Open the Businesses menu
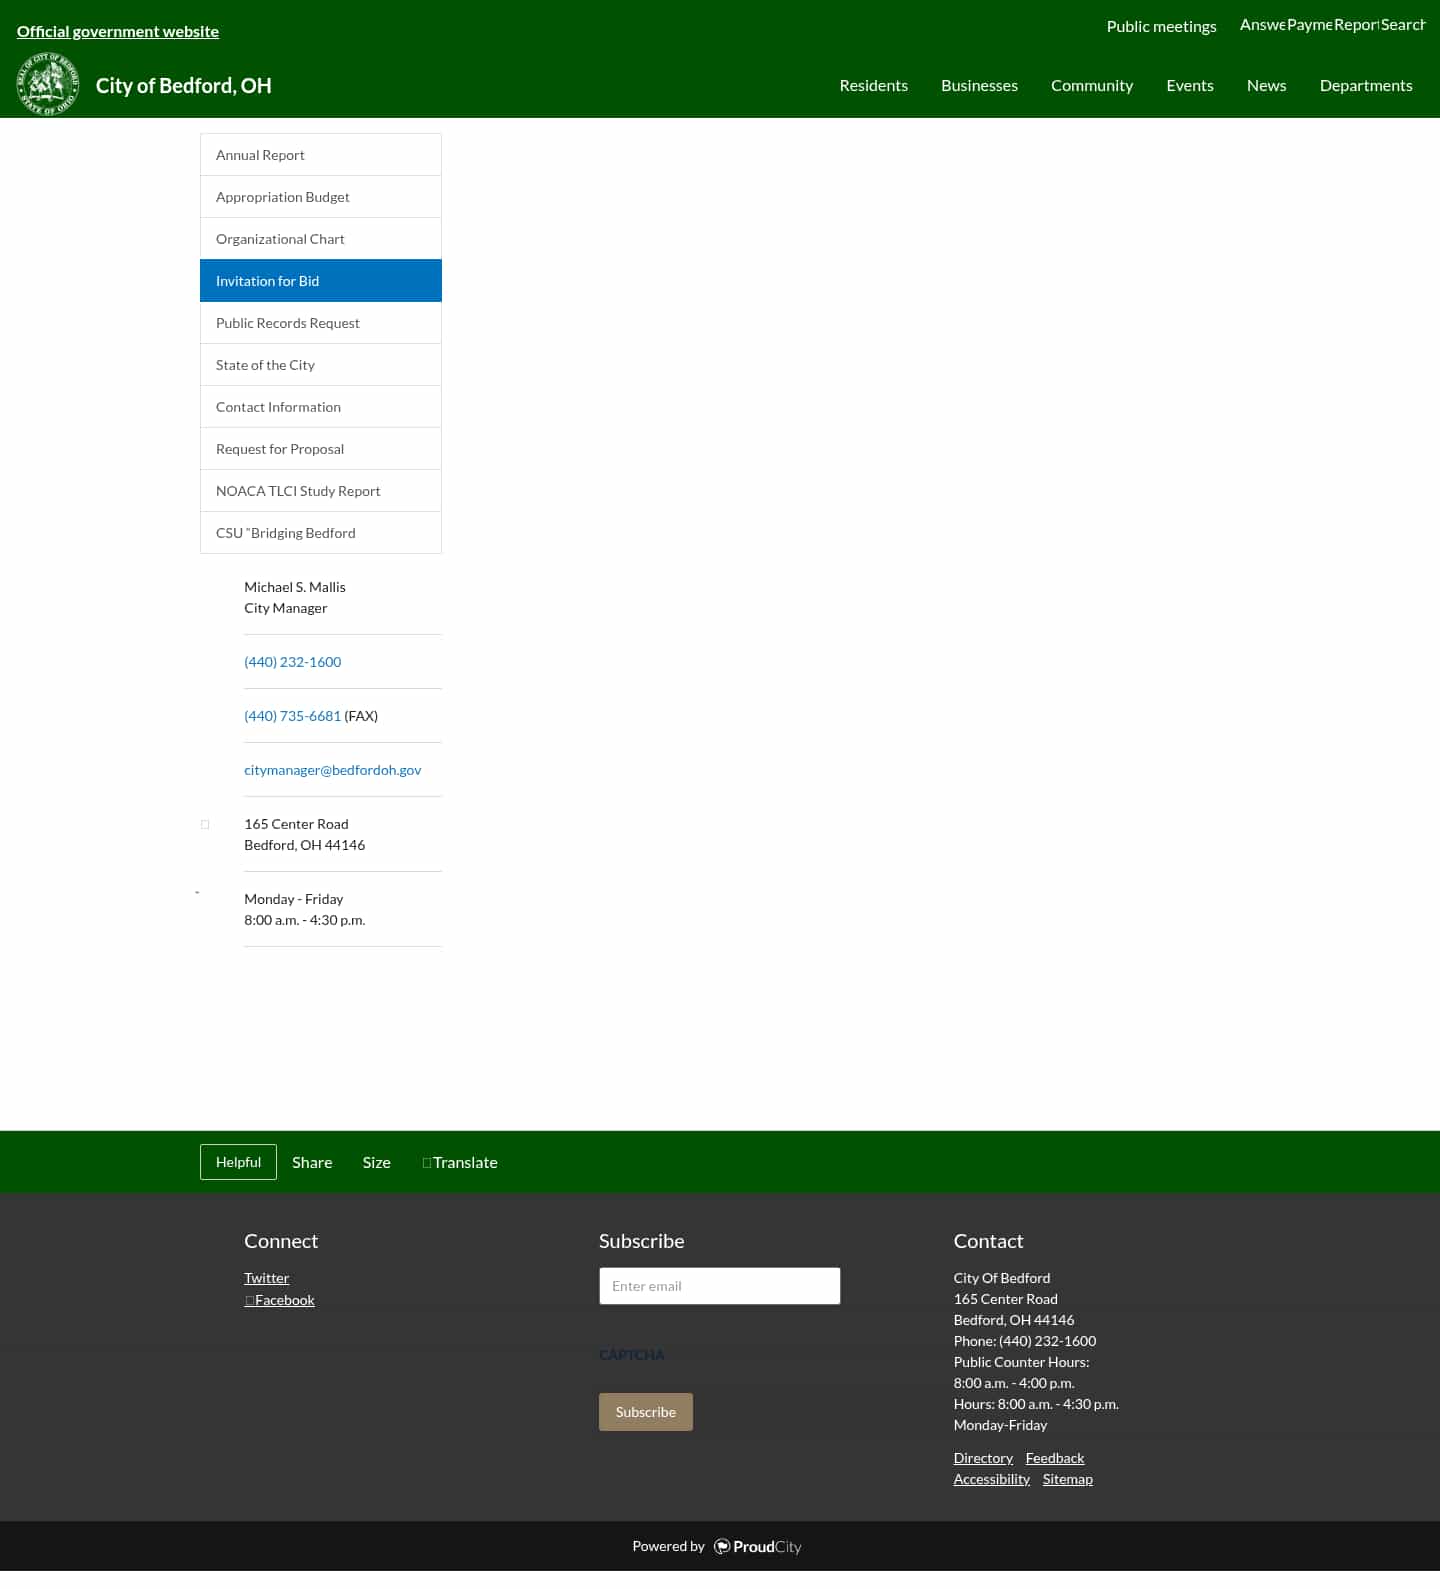Viewport: 1440px width, 1589px height. (x=979, y=85)
